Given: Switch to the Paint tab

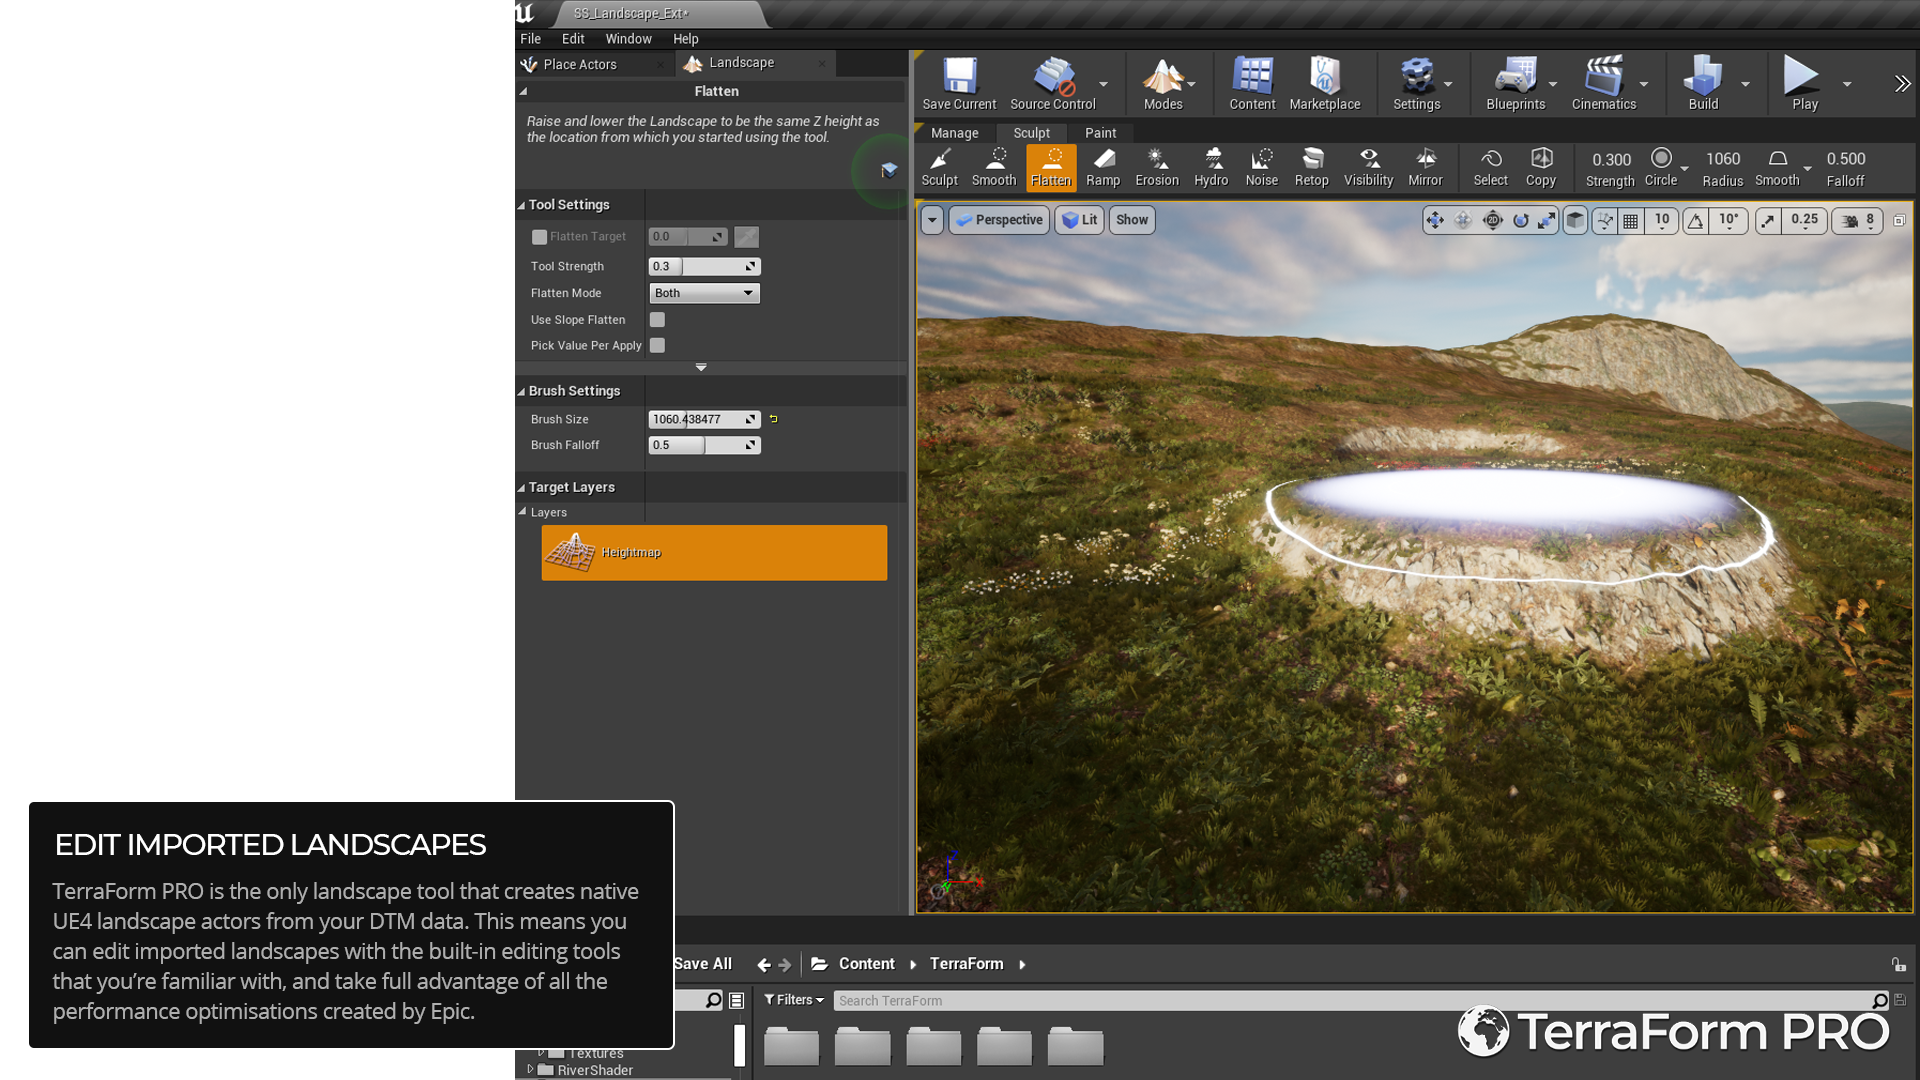Looking at the screenshot, I should pyautogui.click(x=1100, y=133).
